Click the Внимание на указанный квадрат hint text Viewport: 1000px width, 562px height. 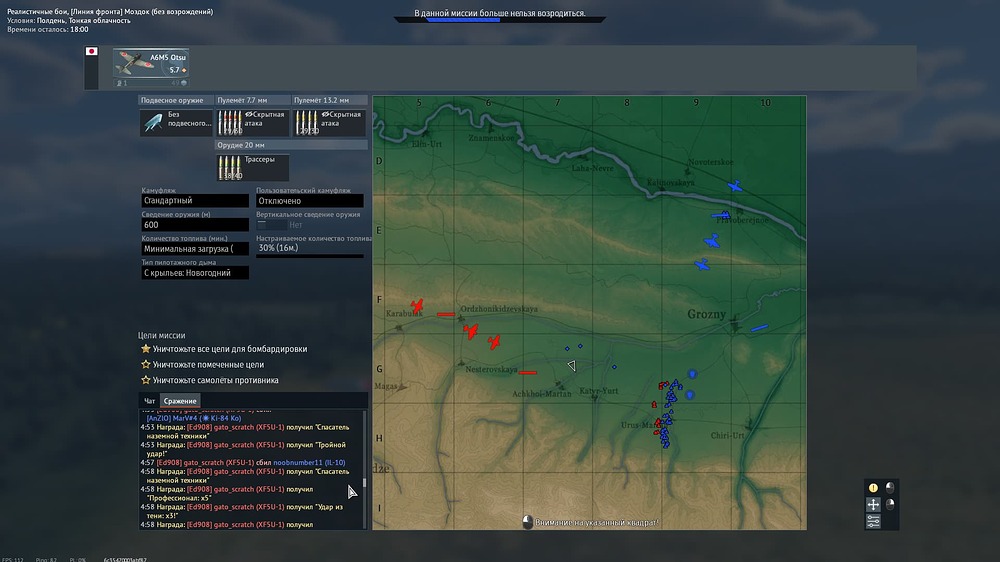coord(596,522)
